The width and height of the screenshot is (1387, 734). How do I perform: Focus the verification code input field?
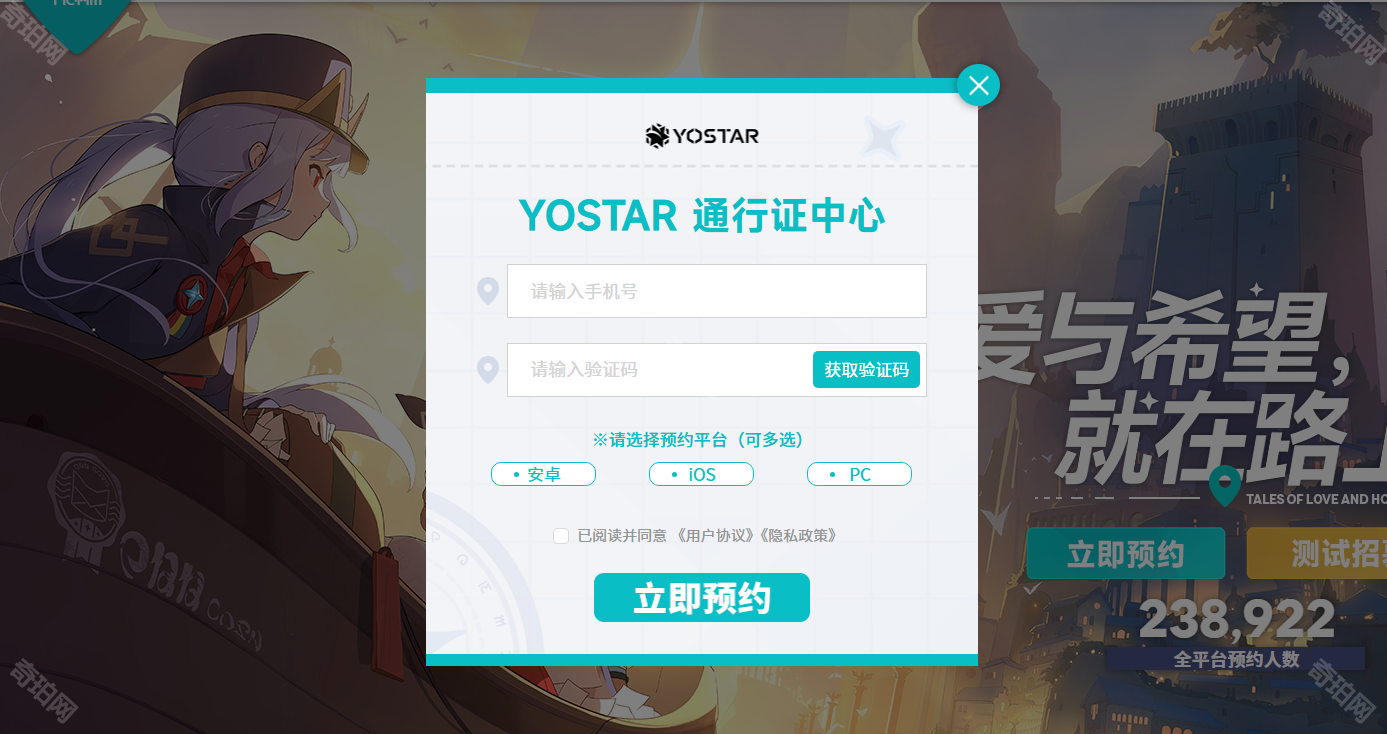(x=660, y=370)
